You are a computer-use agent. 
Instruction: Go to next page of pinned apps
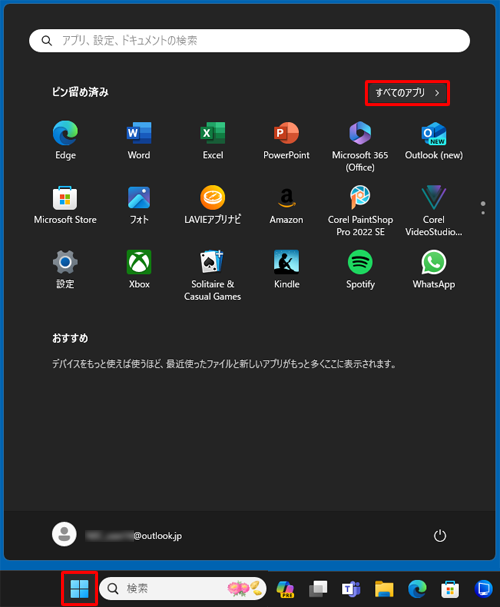[483, 213]
